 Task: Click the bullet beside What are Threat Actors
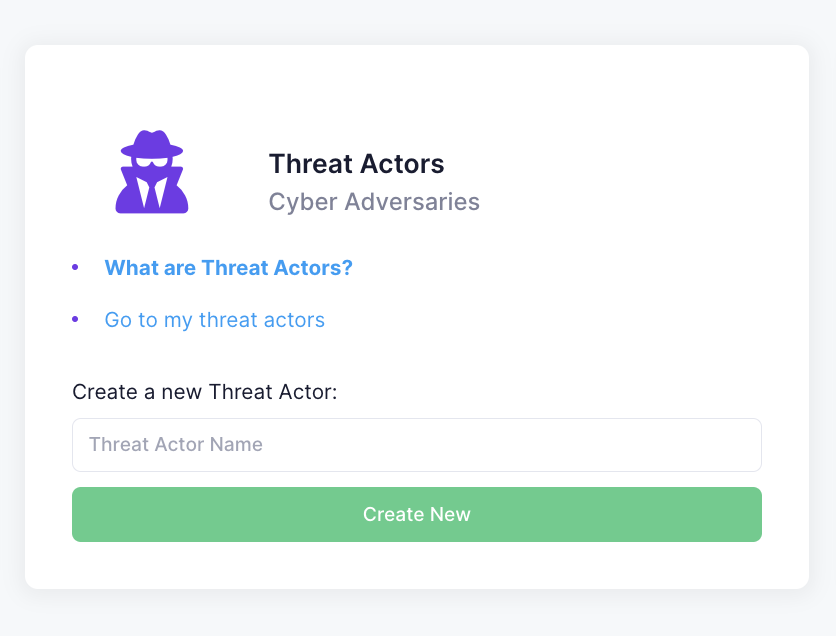tap(75, 267)
